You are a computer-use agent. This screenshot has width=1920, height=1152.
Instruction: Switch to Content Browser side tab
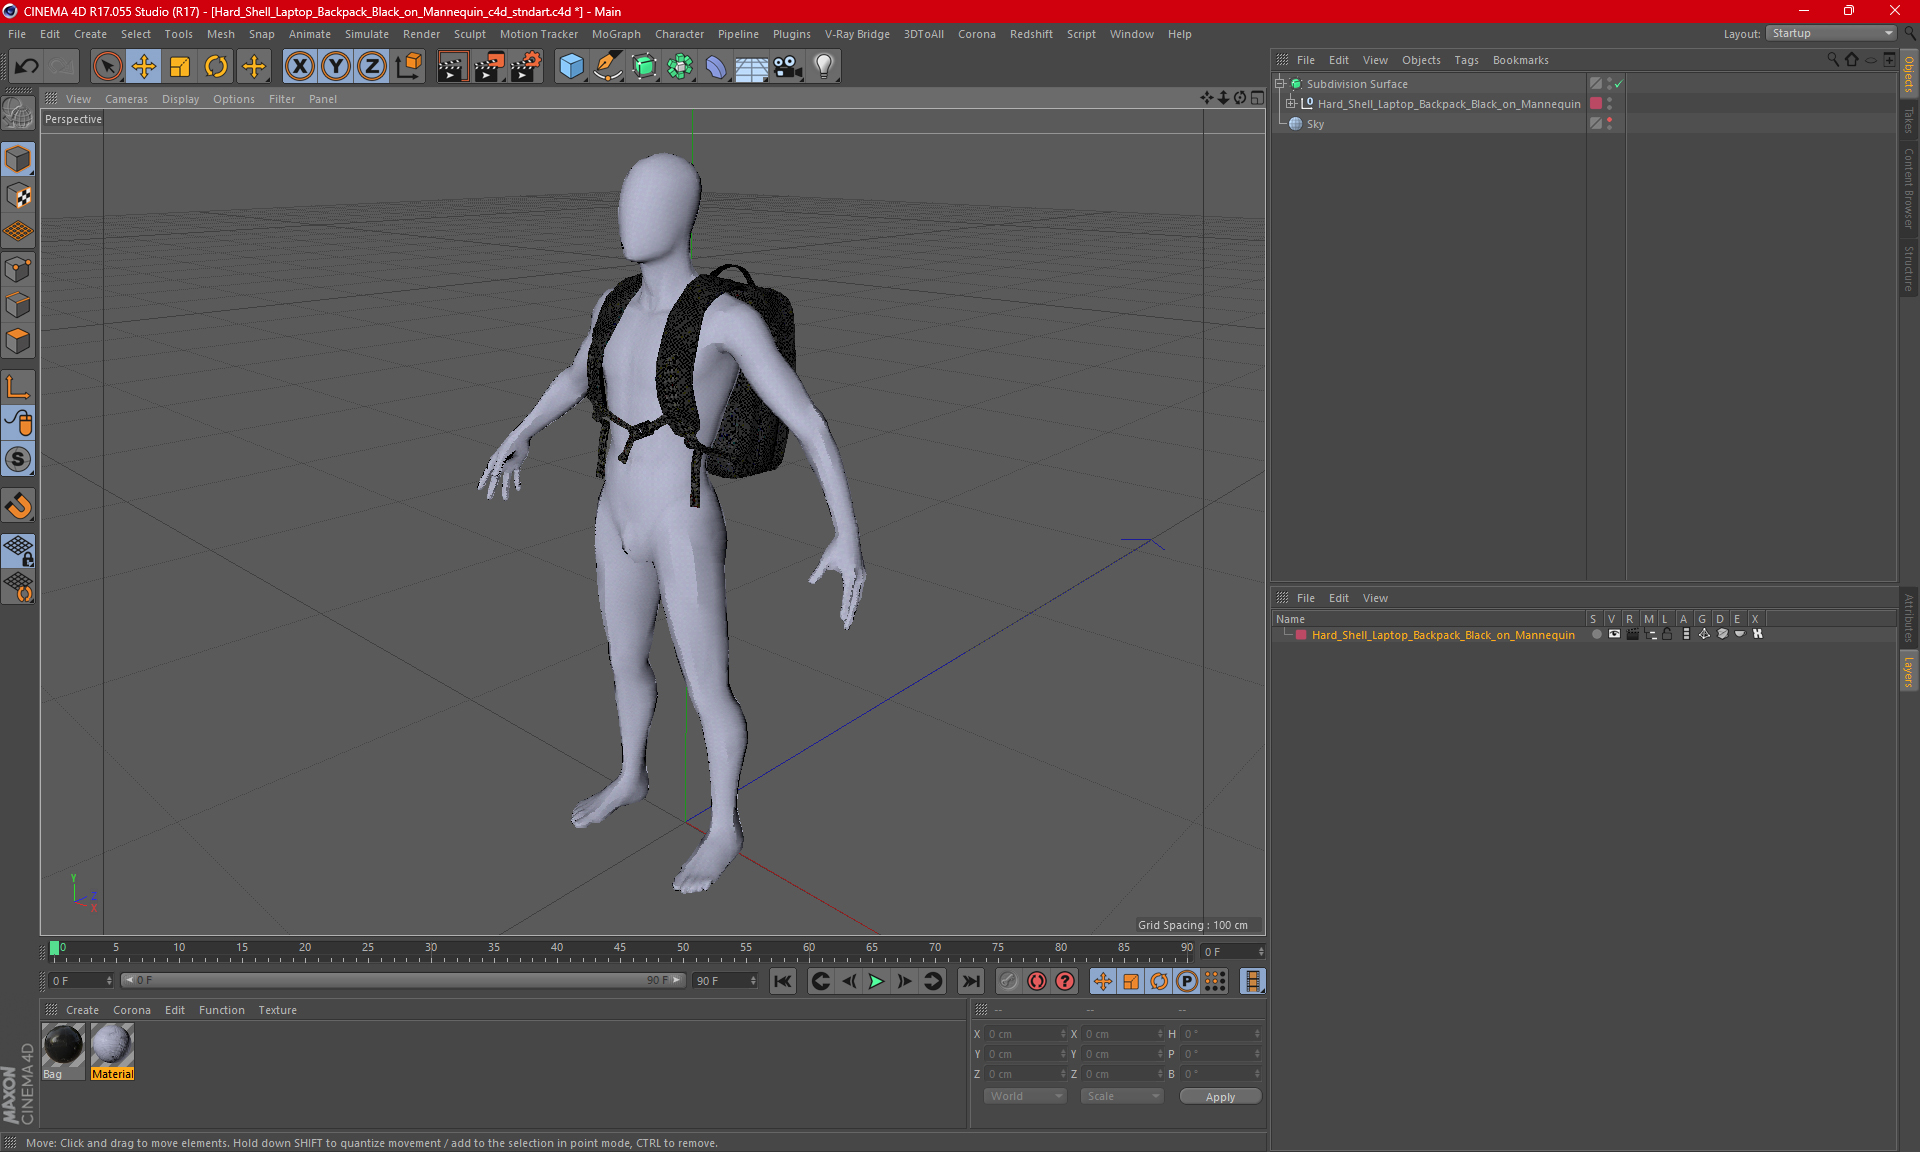1909,188
